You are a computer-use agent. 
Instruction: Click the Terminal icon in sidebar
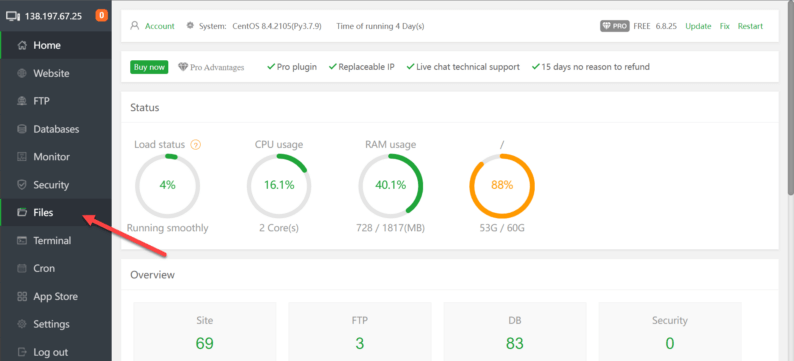click(22, 240)
